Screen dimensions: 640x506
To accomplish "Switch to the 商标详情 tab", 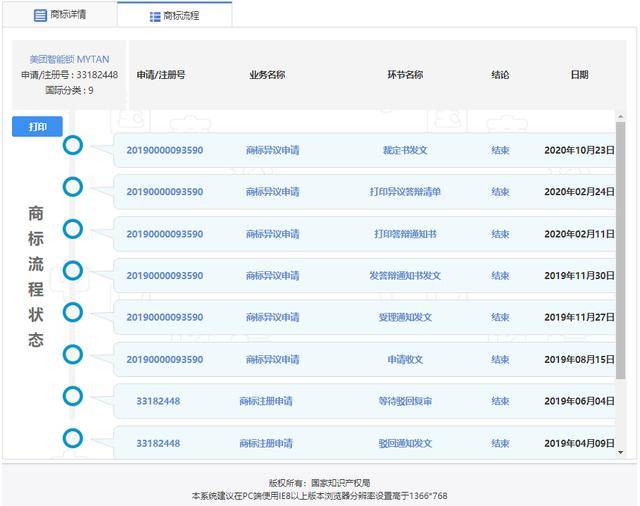I will coord(60,15).
